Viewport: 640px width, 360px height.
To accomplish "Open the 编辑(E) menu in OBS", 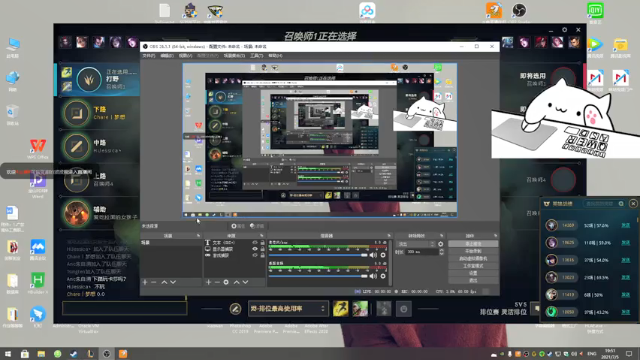I will 167,56.
